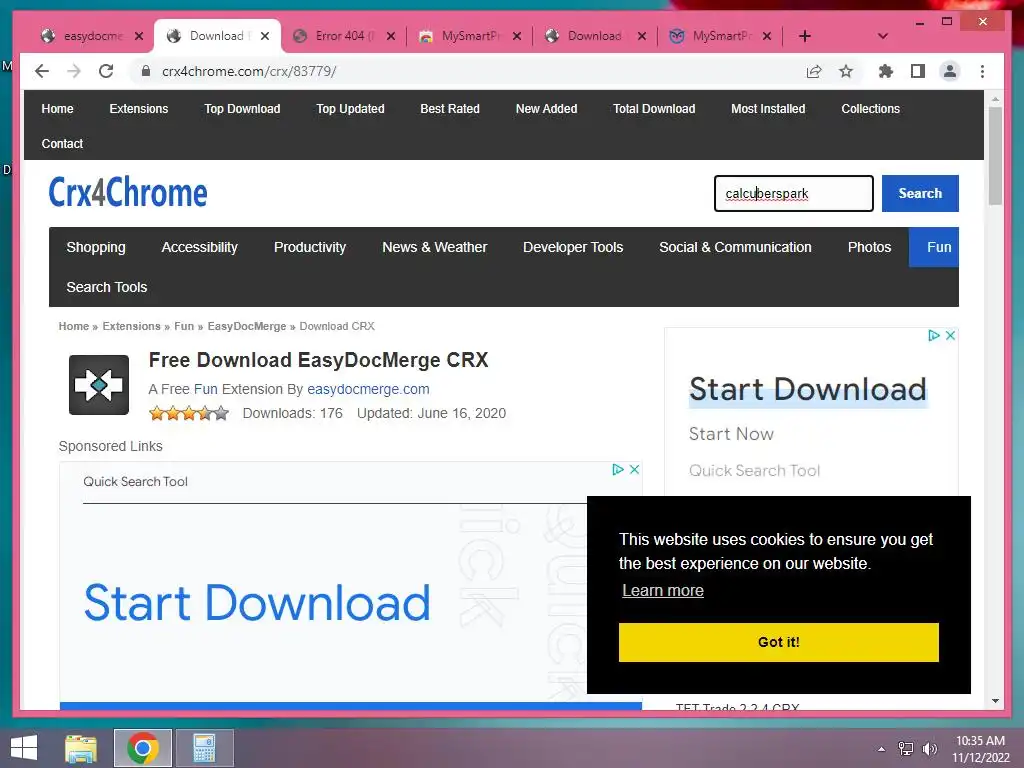Open File Explorer from the taskbar
The width and height of the screenshot is (1024, 768).
[x=81, y=748]
